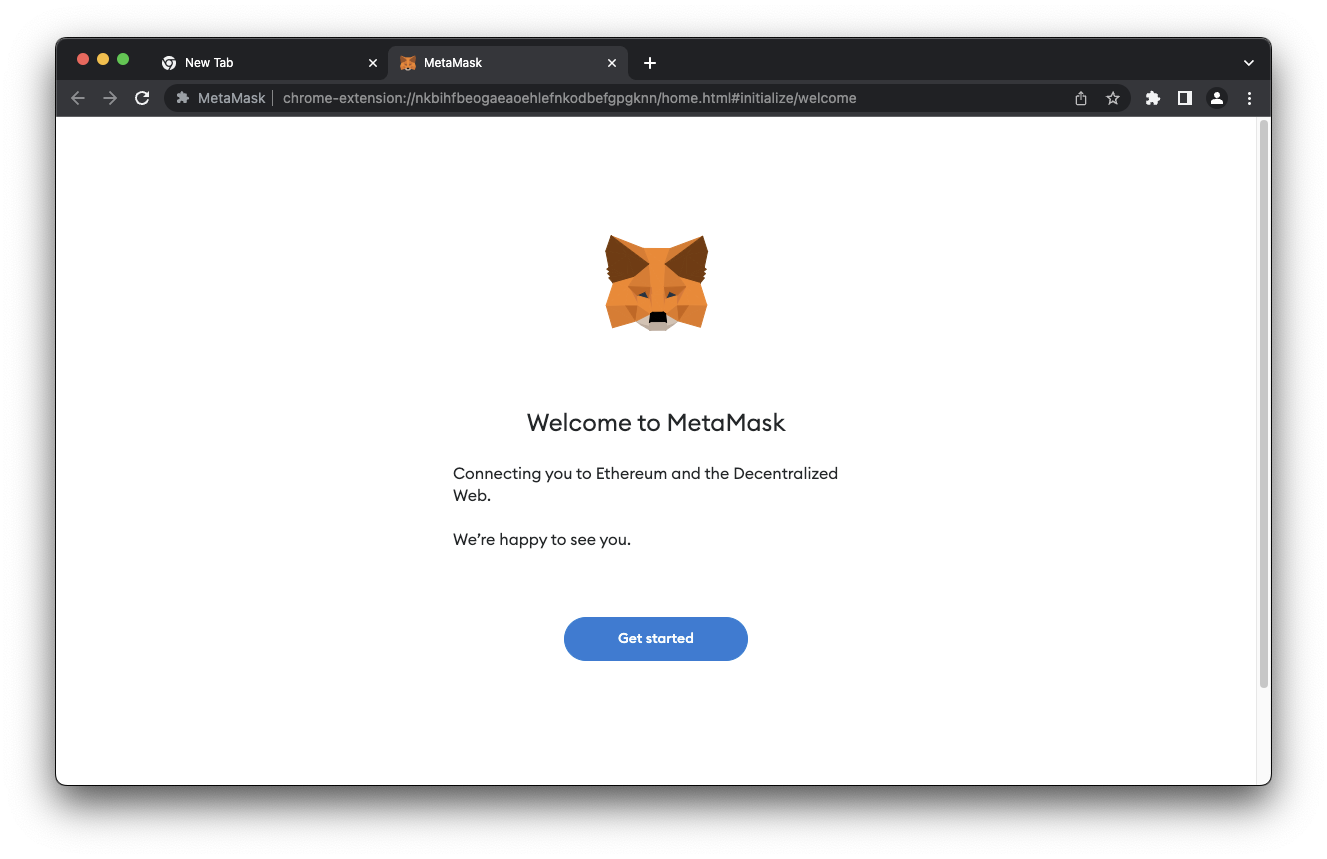Open Chrome three-dot menu

1249,98
